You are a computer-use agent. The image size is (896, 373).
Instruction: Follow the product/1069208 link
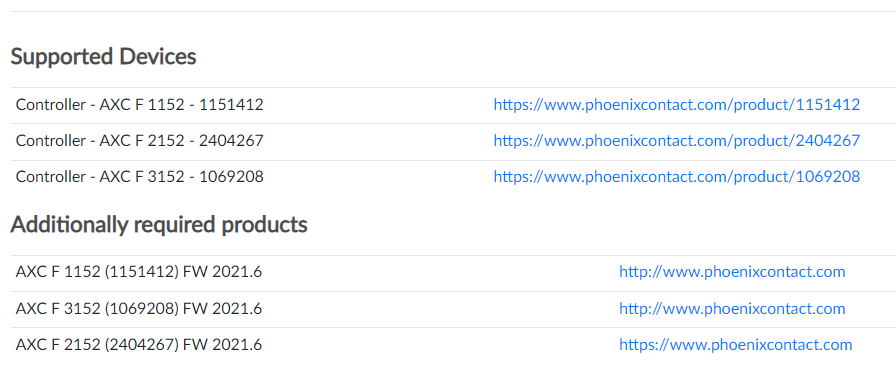point(677,177)
